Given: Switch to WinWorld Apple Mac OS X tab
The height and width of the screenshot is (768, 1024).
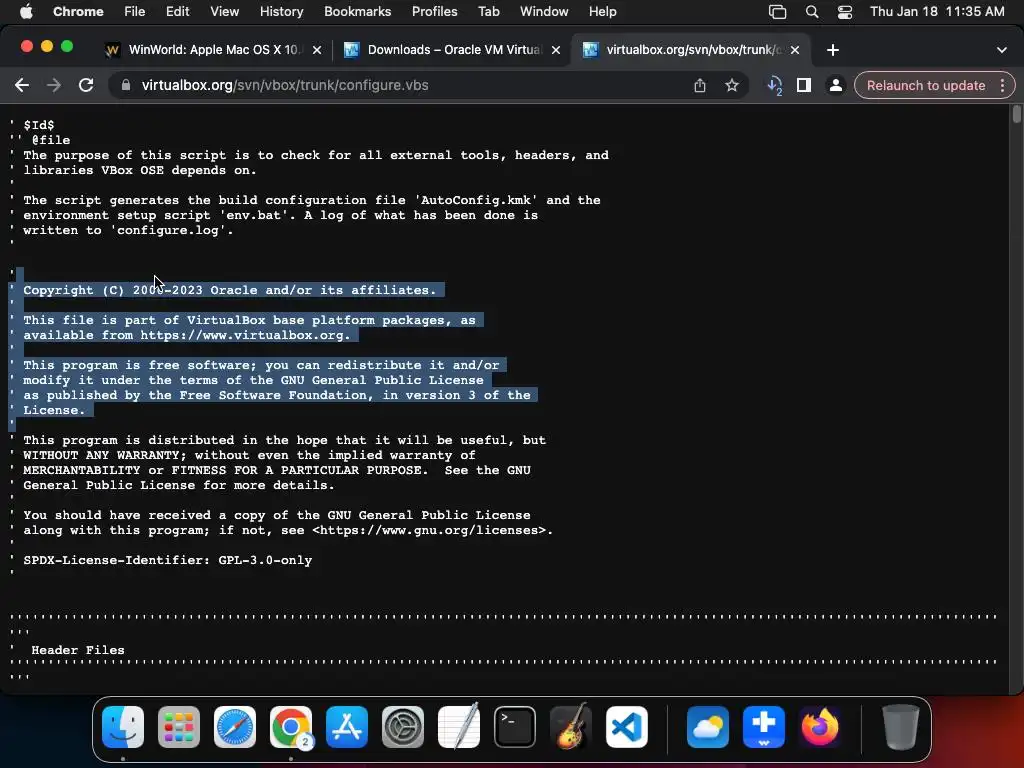Looking at the screenshot, I should [212, 50].
